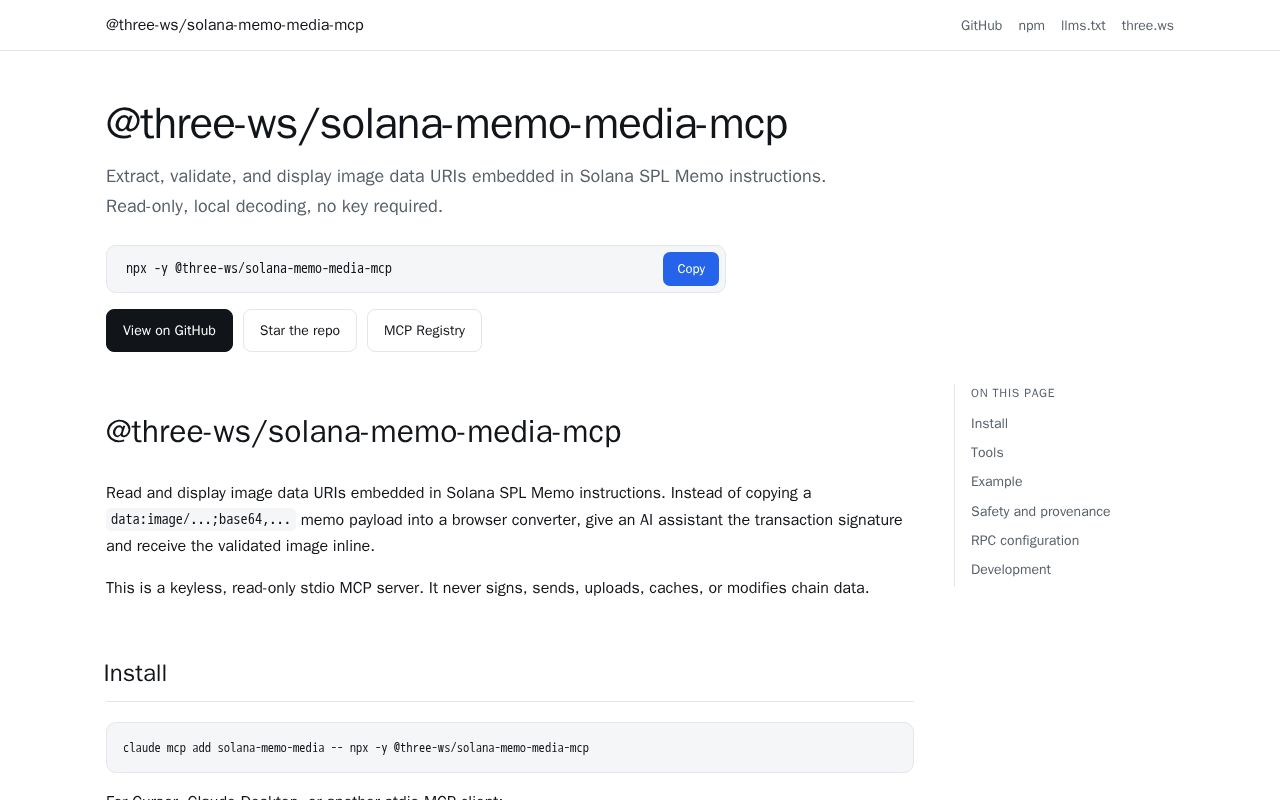Copy the npx install command
This screenshot has height=800, width=1280.
(x=691, y=269)
